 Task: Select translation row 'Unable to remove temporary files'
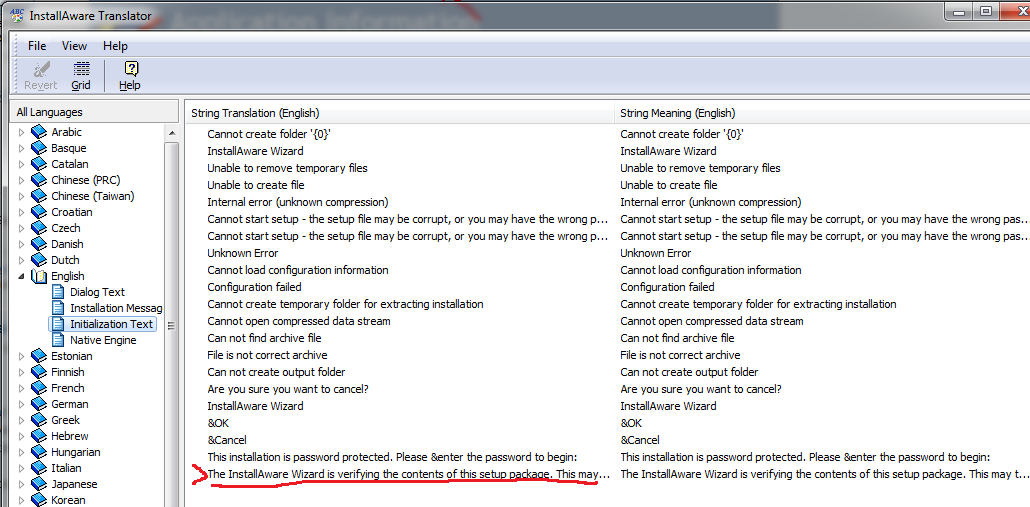tap(287, 168)
